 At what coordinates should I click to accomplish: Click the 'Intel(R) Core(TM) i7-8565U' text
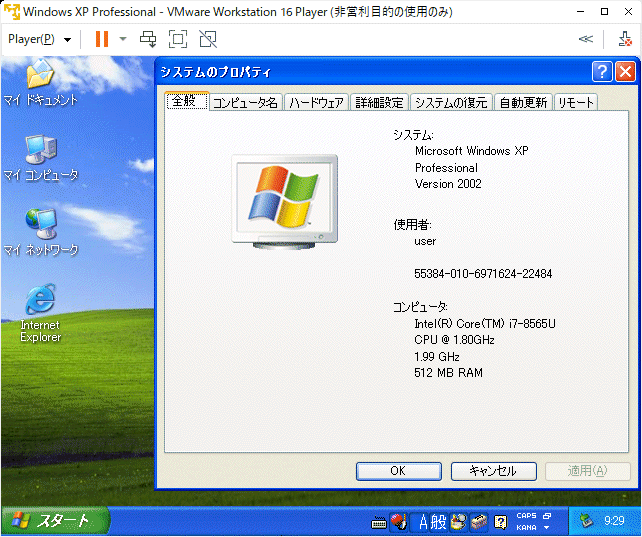click(x=485, y=324)
